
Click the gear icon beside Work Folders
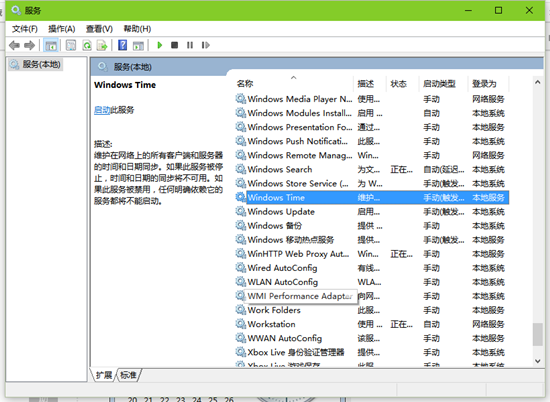point(241,309)
